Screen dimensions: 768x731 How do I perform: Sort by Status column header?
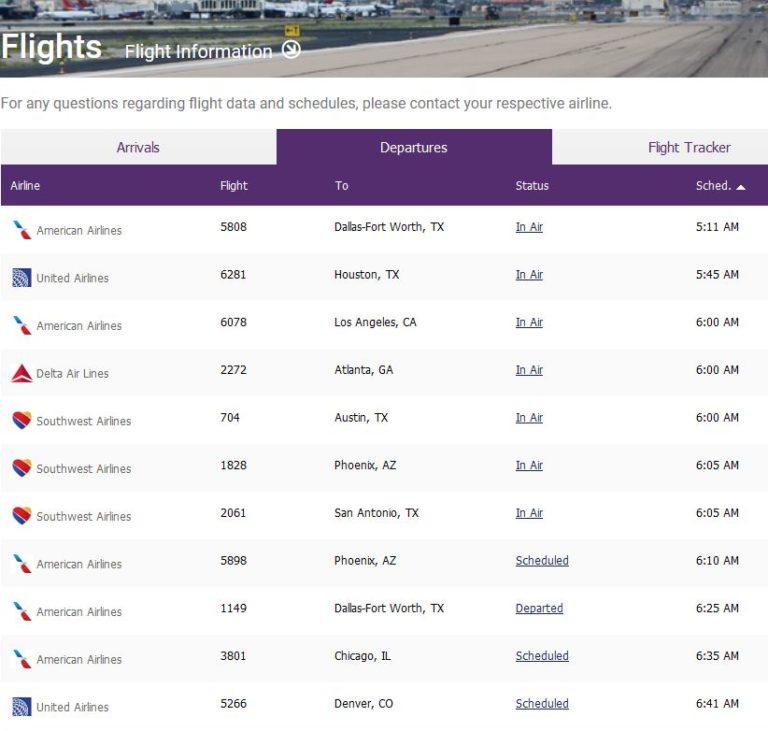click(532, 186)
